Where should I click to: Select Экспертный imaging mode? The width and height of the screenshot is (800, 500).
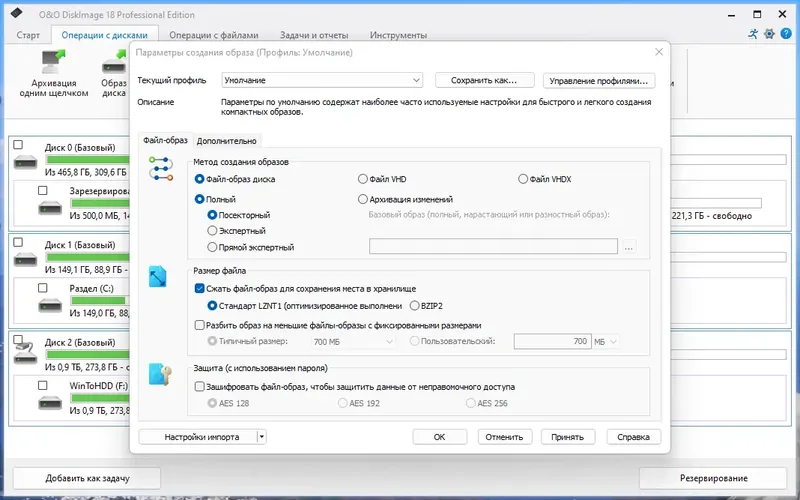coord(212,231)
